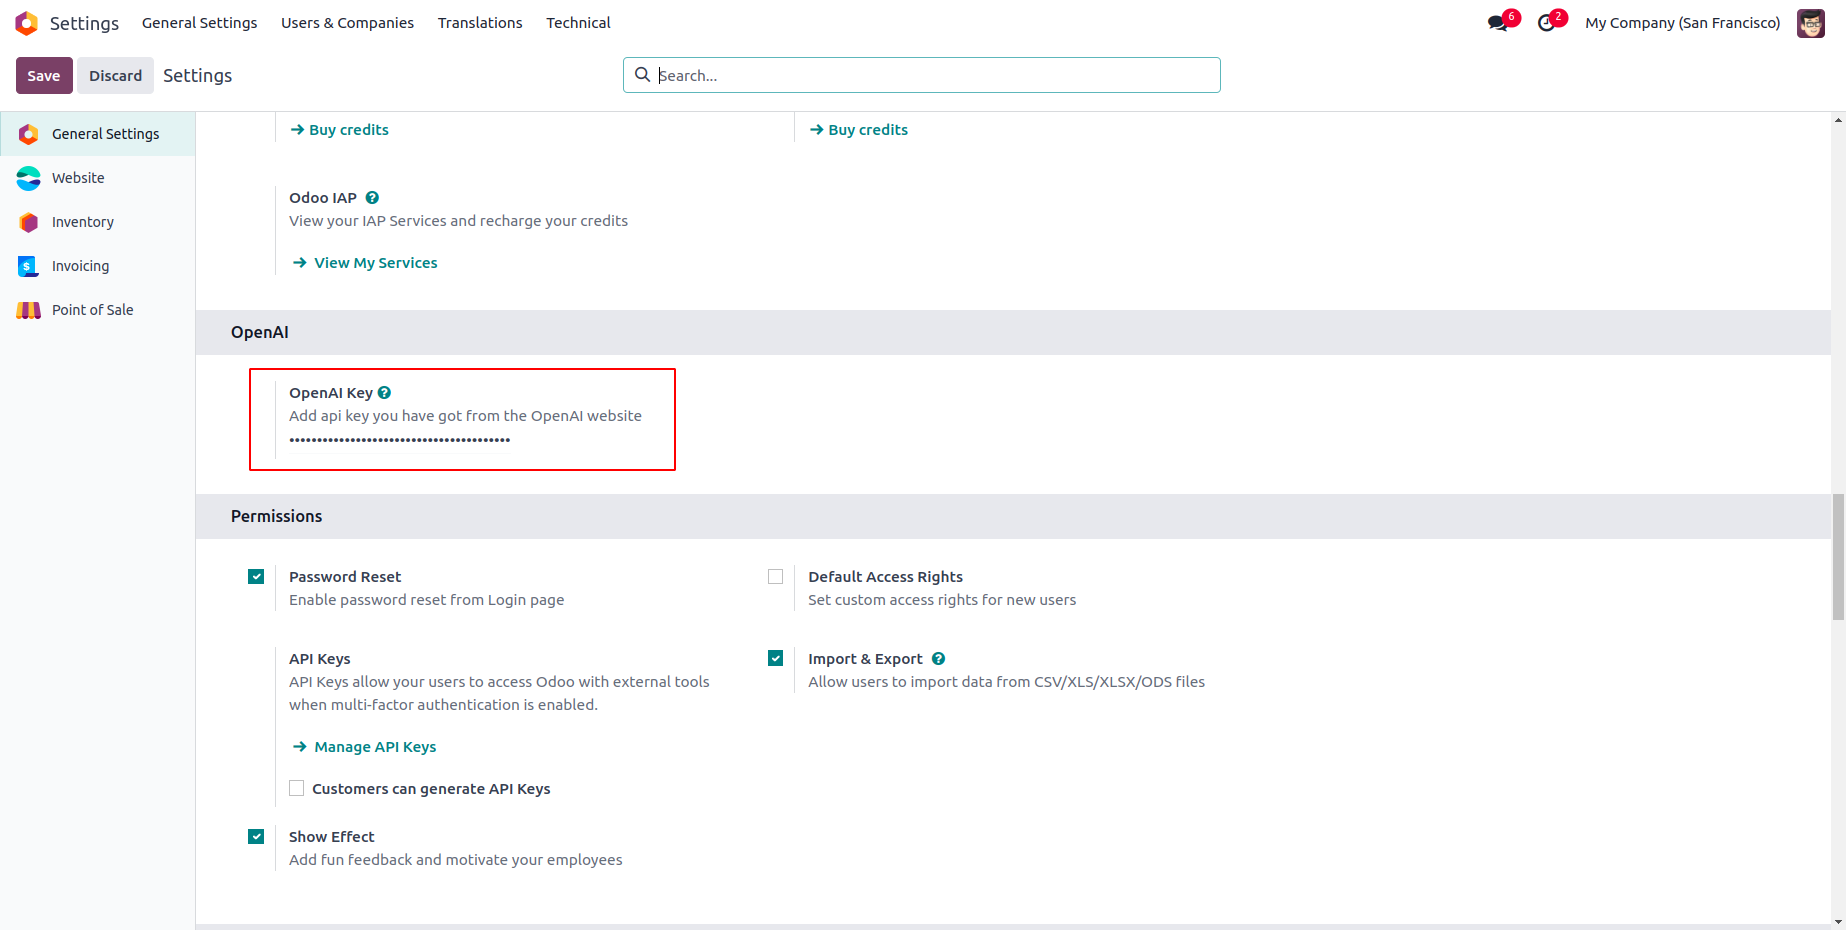Viewport: 1846px width, 930px height.
Task: Open the My Company (San Francisco) switcher
Action: (1682, 23)
